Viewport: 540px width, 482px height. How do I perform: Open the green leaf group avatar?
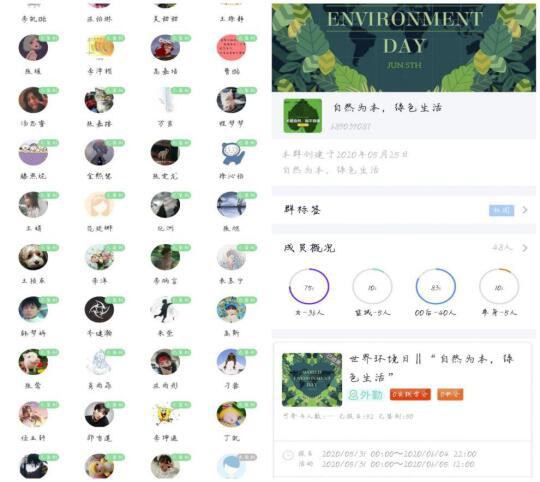click(x=303, y=116)
